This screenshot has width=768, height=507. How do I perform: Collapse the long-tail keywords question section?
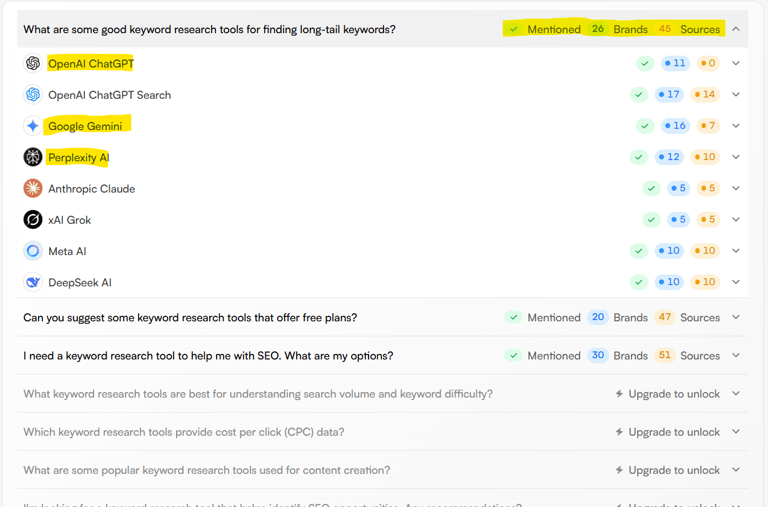point(736,29)
